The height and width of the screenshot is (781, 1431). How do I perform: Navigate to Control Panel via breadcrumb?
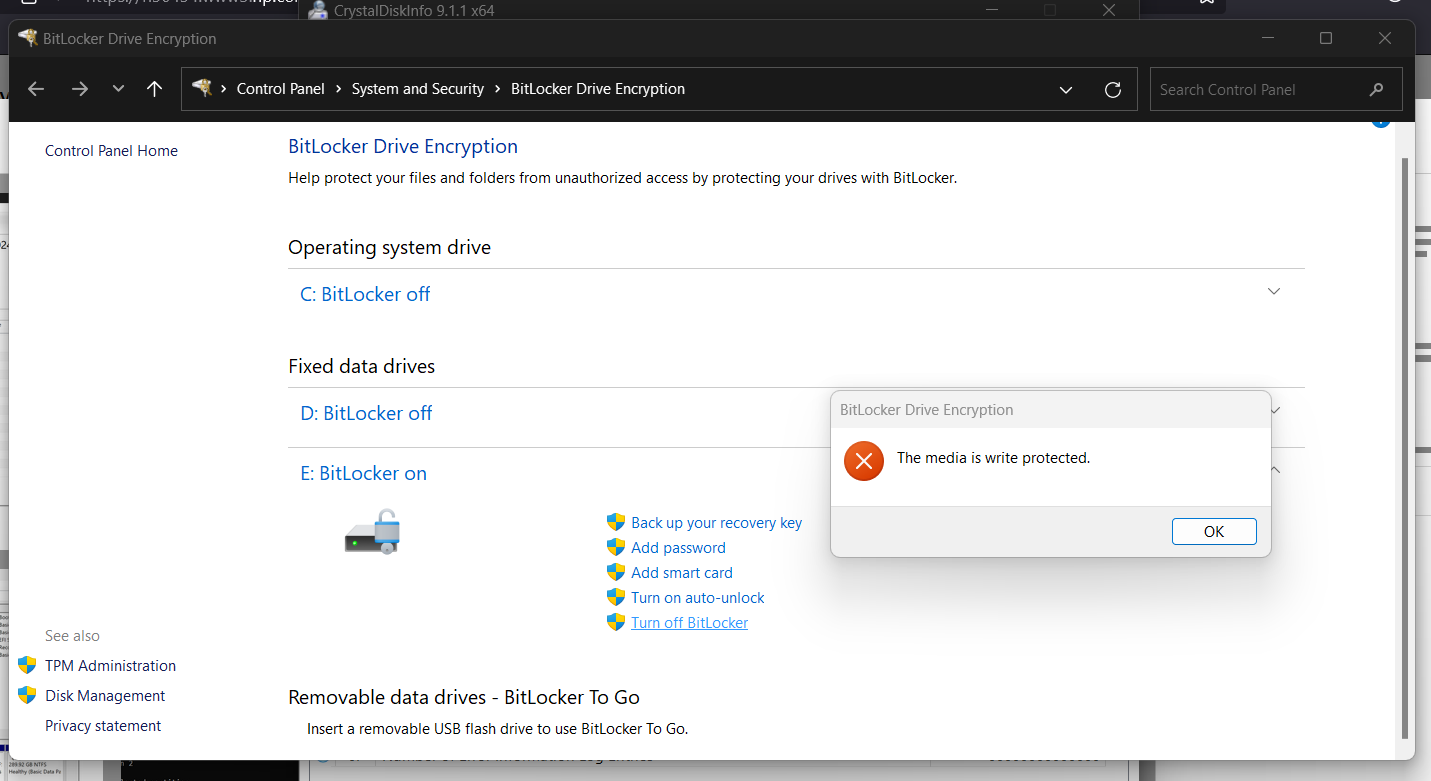(x=281, y=88)
